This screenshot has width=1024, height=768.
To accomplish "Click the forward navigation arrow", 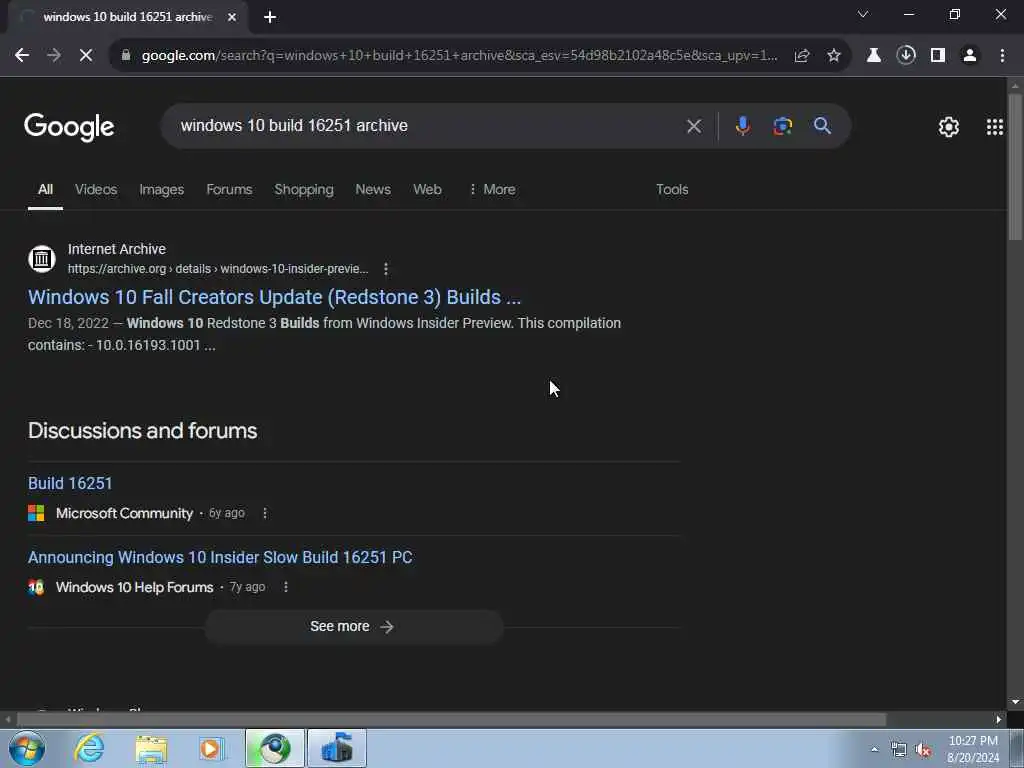I will pos(54,56).
